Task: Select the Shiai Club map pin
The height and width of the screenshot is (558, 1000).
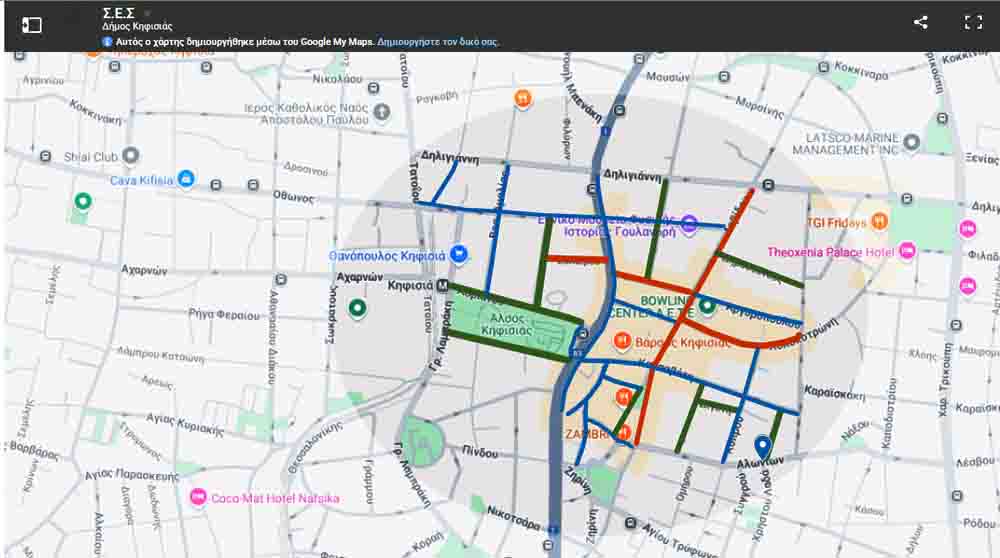Action: pyautogui.click(x=130, y=156)
